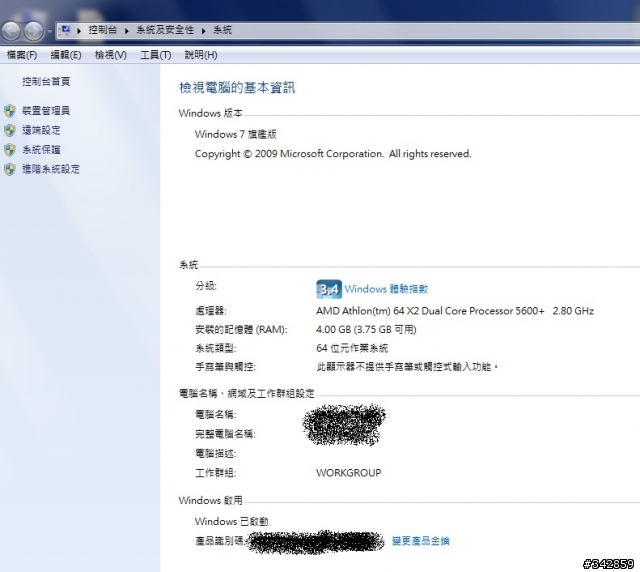Screen dimensions: 640x572
Task: Click the text Windows 7 旗艦版
Action: click(236, 134)
